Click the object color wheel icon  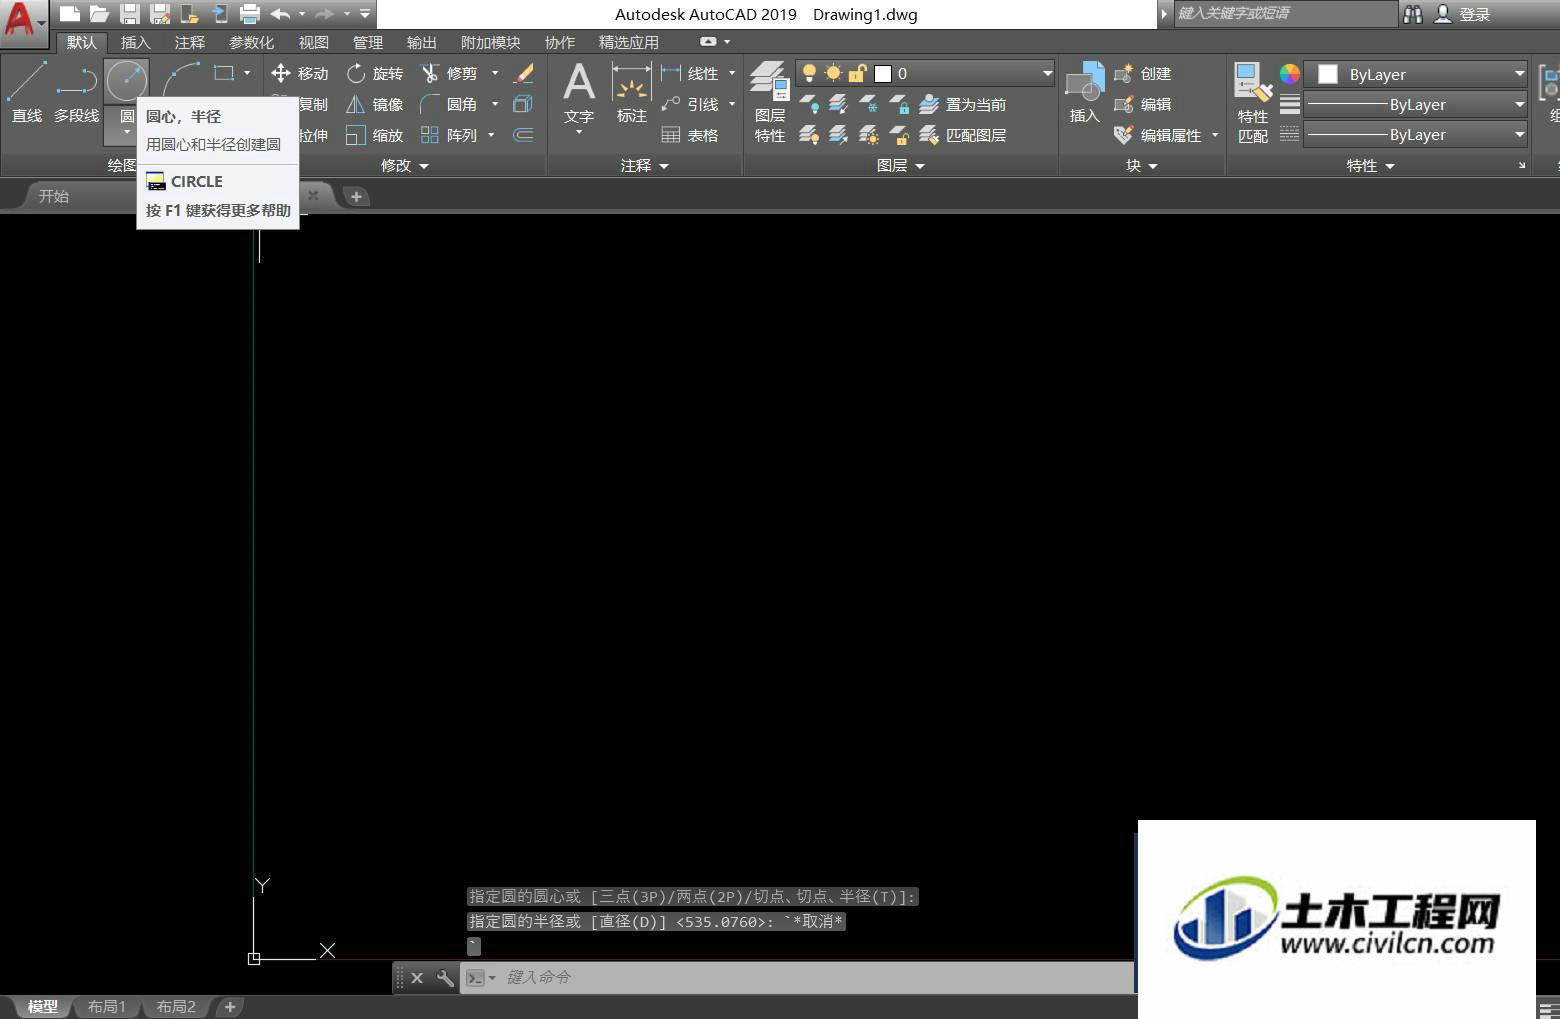coord(1290,73)
